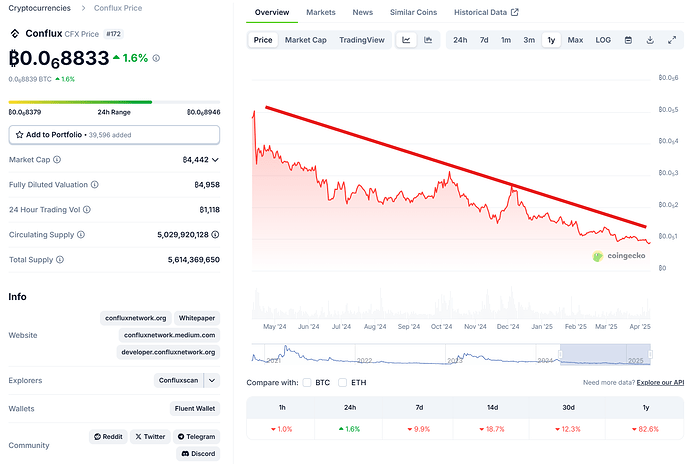Set the chart range to 3m
This screenshot has height=464, width=690.
click(x=529, y=40)
